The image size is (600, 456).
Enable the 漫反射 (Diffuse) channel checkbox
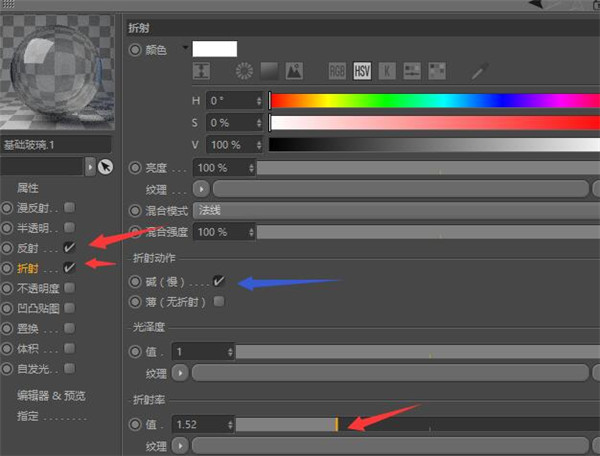tap(69, 207)
